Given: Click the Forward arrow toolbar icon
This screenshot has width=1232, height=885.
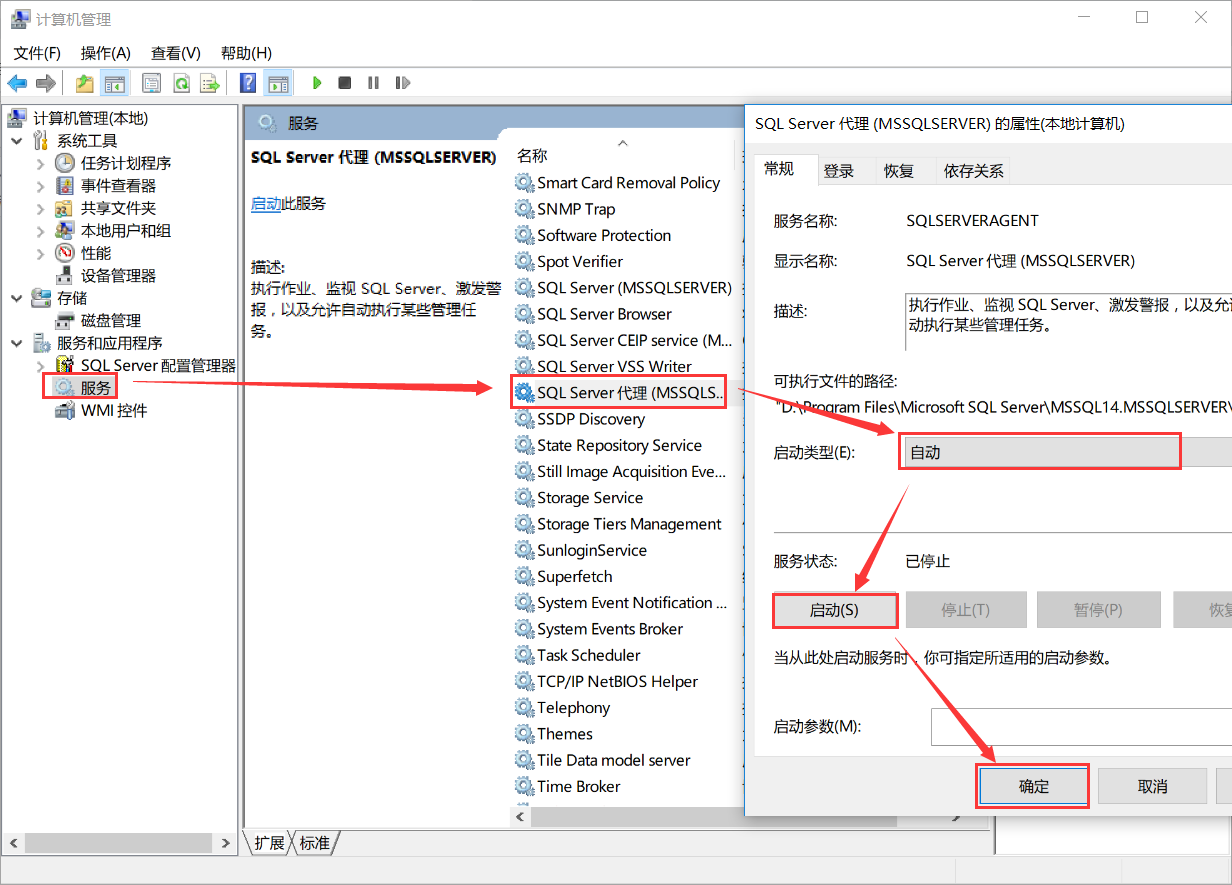Looking at the screenshot, I should coord(45,83).
